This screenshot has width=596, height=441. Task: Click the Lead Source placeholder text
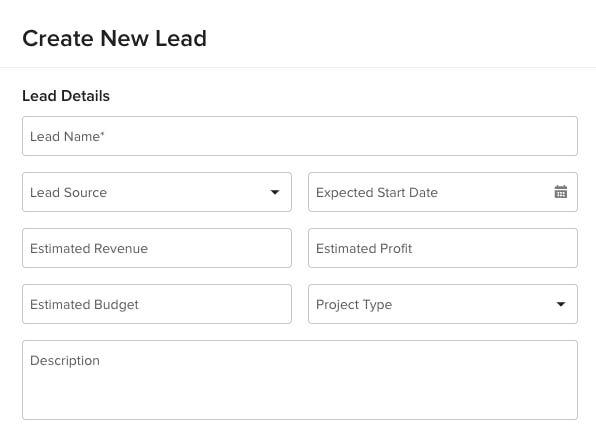point(68,192)
